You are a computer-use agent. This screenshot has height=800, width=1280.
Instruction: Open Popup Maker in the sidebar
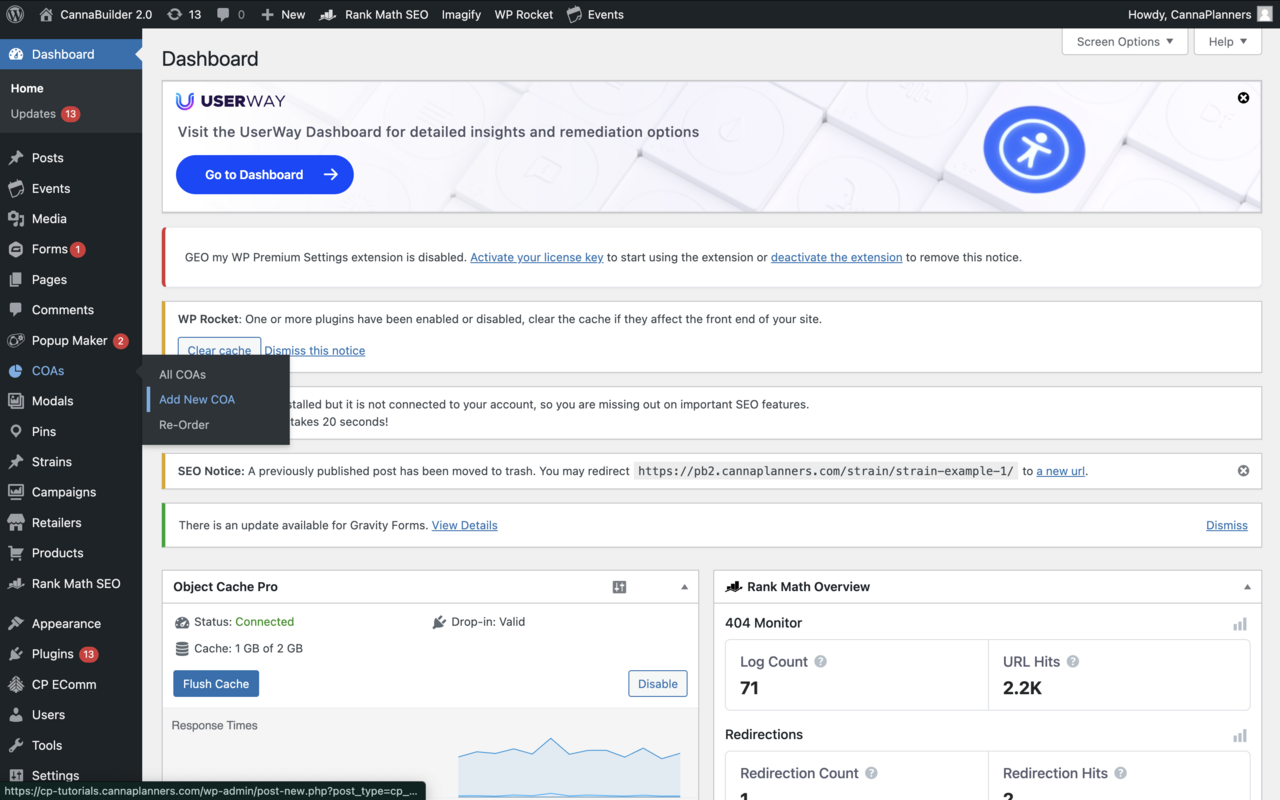pyautogui.click(x=71, y=340)
